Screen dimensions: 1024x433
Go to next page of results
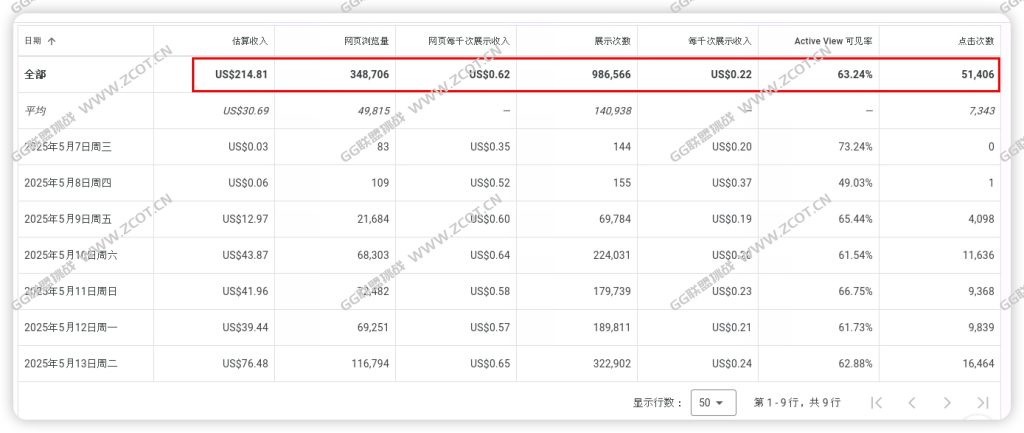point(948,403)
